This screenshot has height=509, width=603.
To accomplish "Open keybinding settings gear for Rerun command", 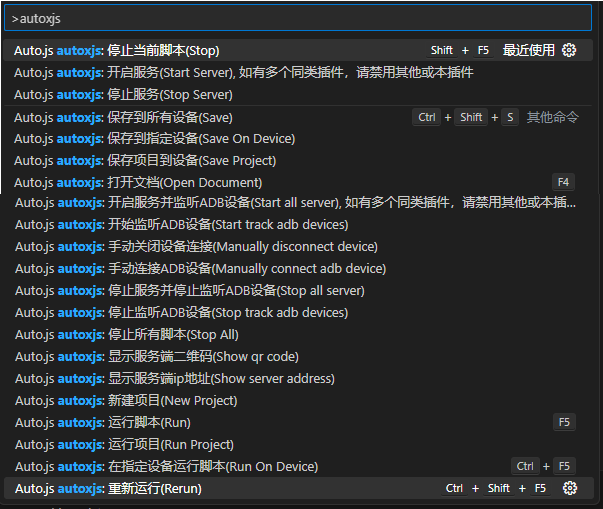I will (x=570, y=488).
